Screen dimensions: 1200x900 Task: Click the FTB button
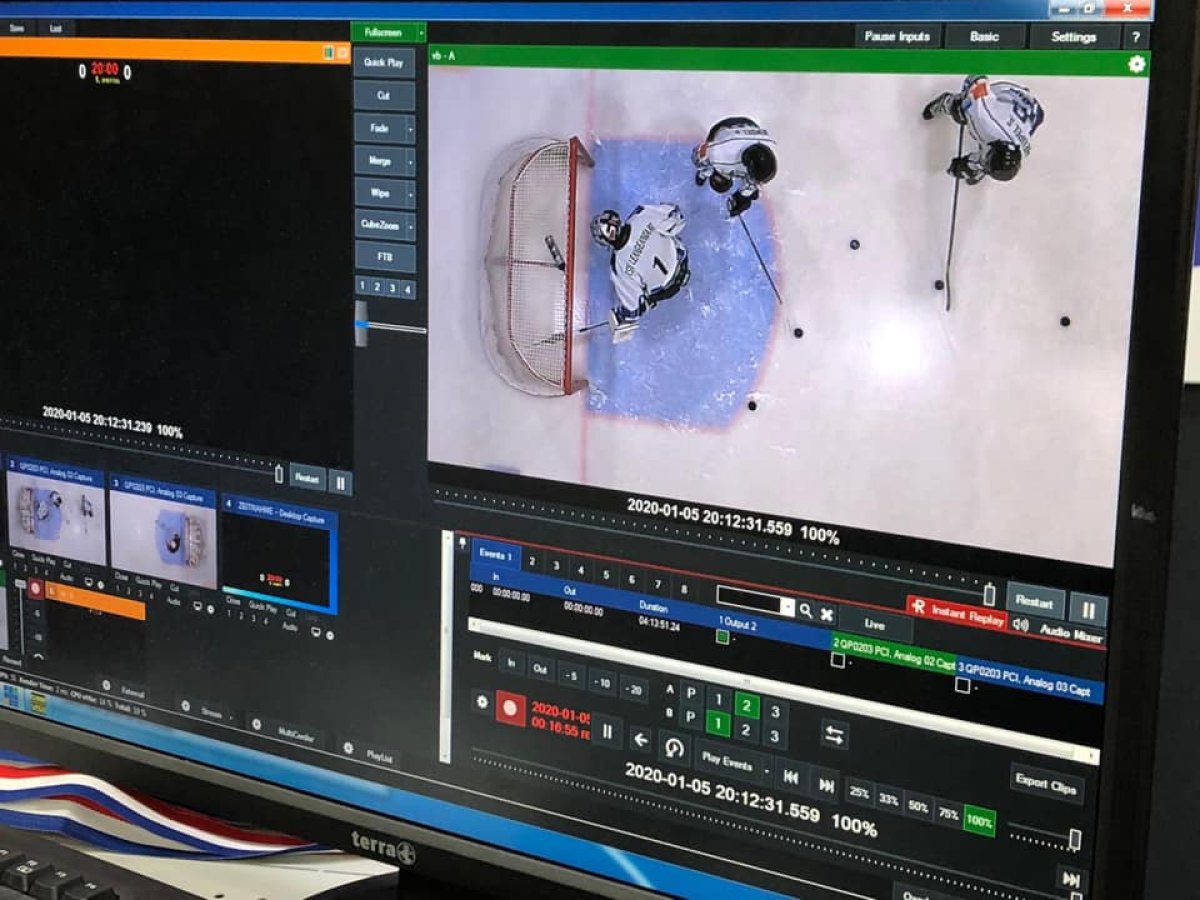click(384, 257)
